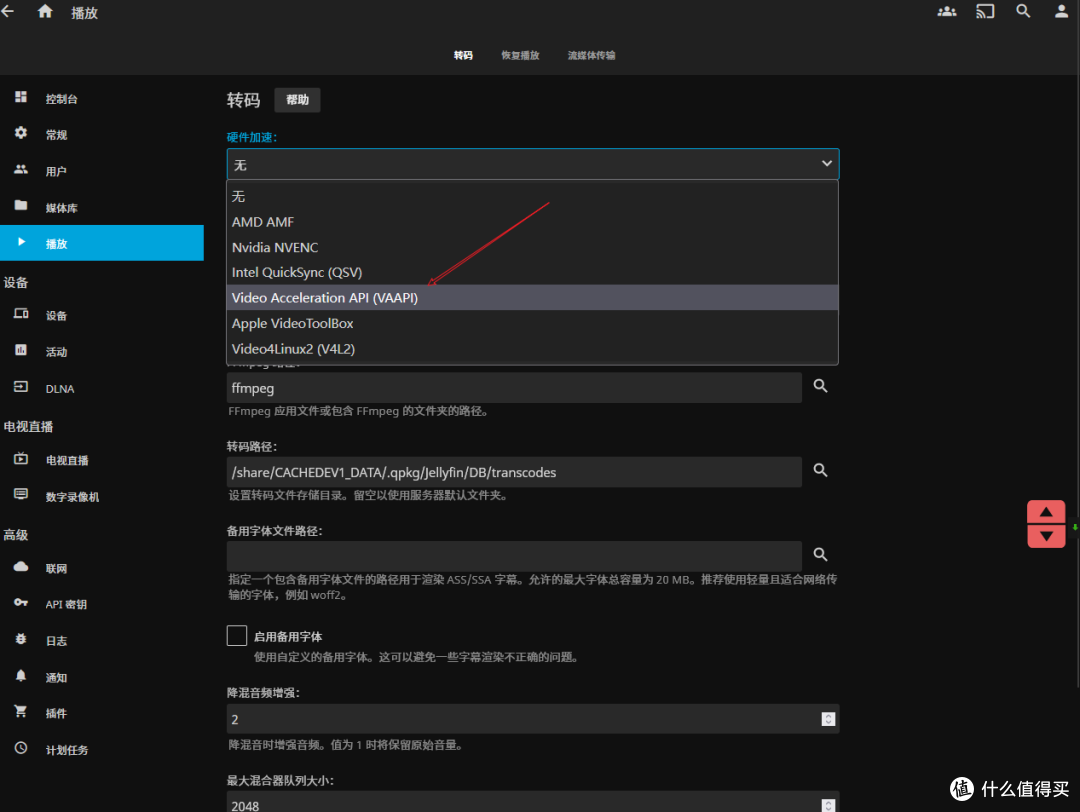Open search with the header magnifier icon
This screenshot has height=812, width=1080.
click(1023, 12)
